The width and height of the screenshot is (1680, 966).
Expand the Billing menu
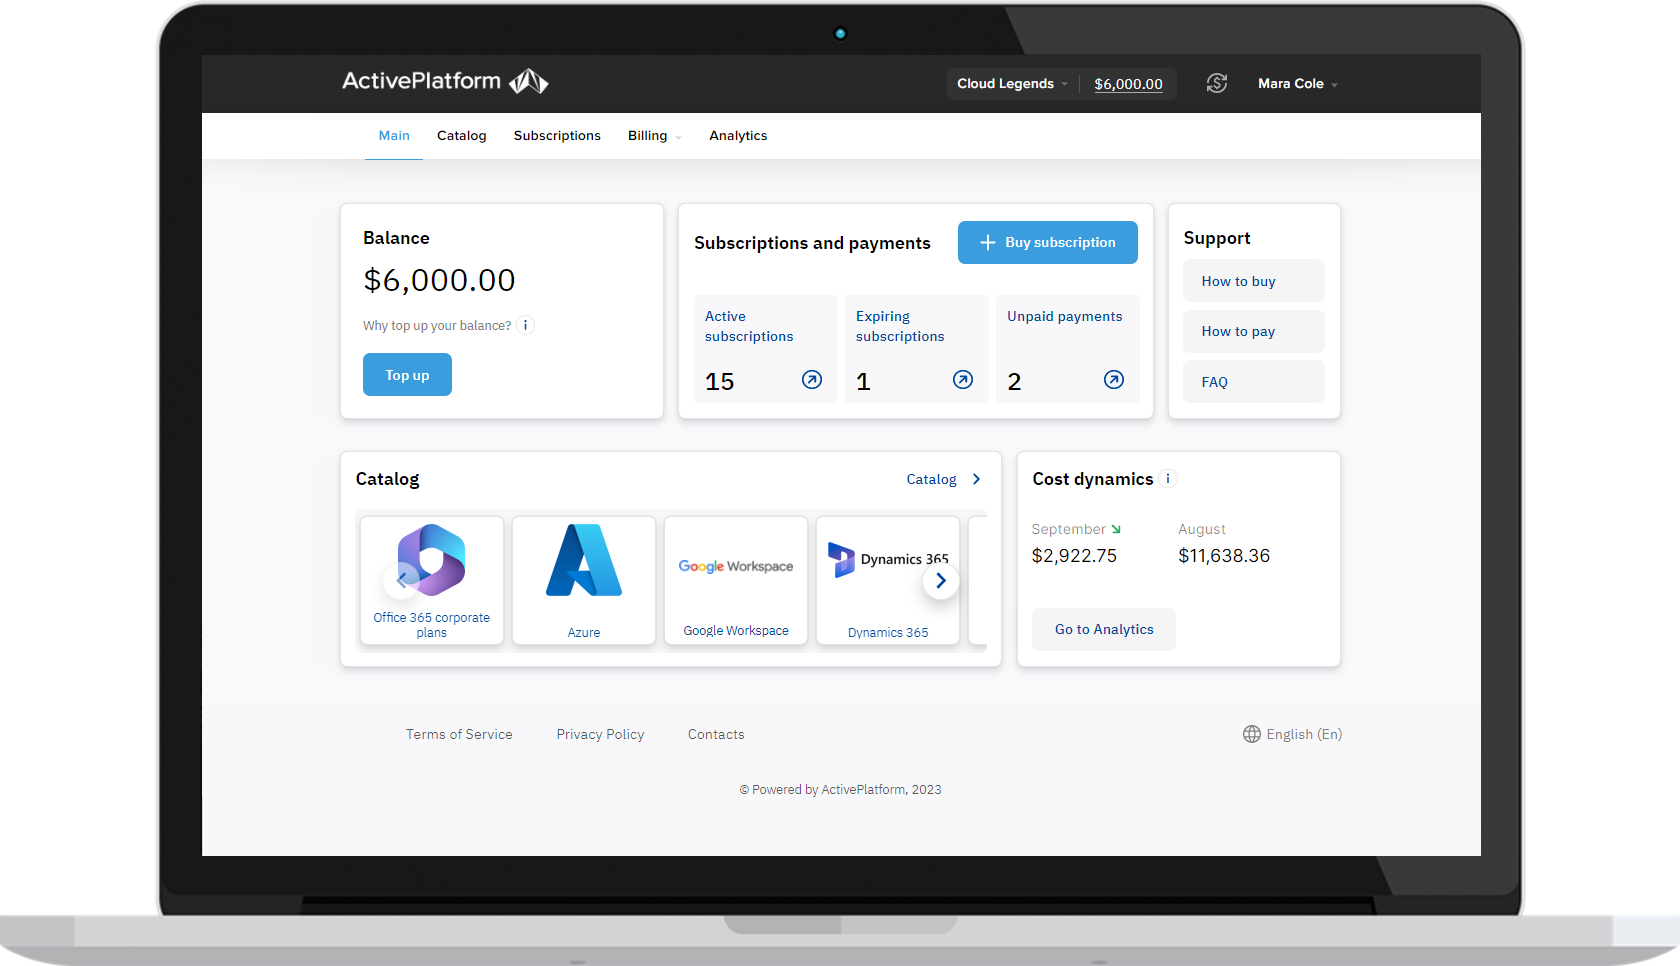point(653,135)
